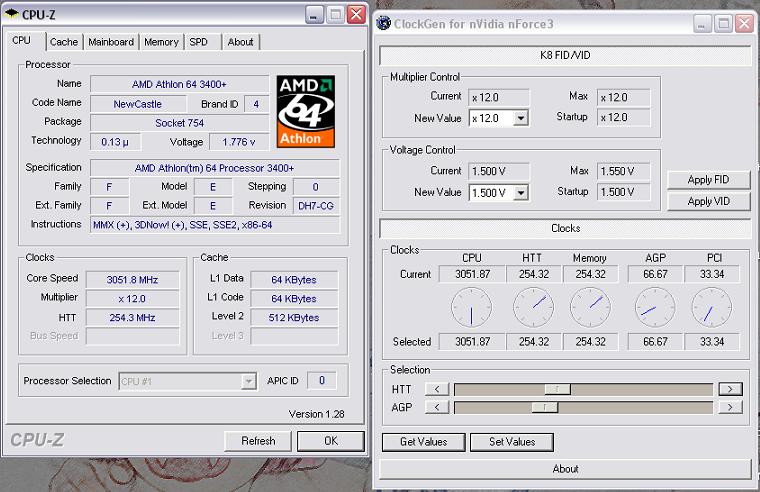The width and height of the screenshot is (760, 492).
Task: Click AGP slider left arrow
Action: (437, 407)
